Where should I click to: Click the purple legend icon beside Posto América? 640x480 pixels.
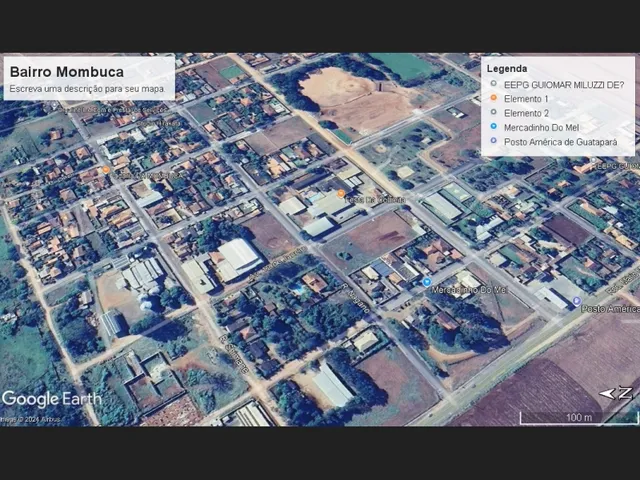(494, 141)
